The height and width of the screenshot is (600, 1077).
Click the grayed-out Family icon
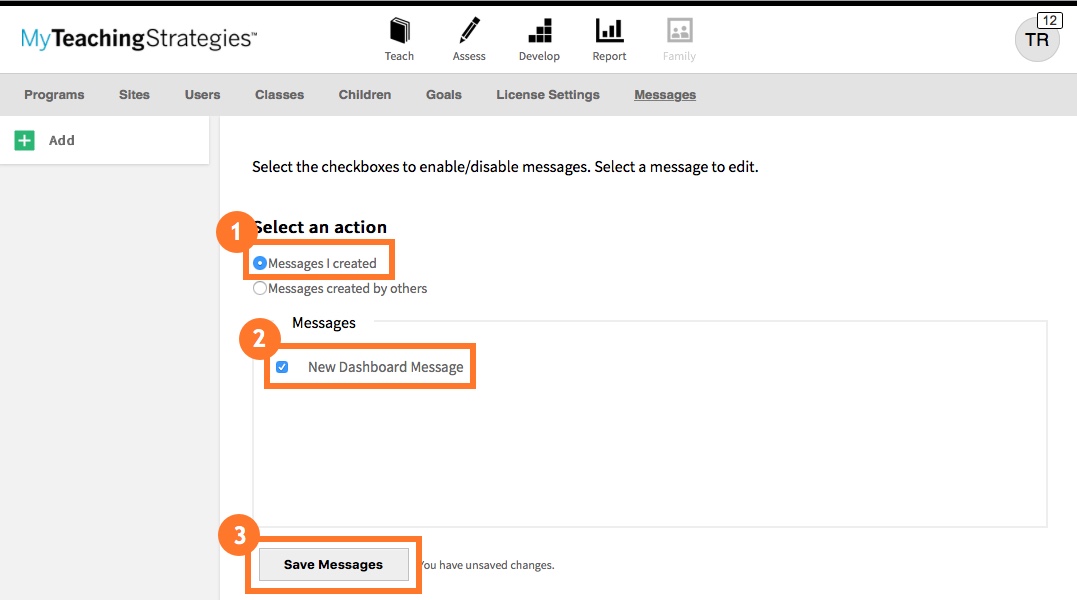(x=678, y=32)
